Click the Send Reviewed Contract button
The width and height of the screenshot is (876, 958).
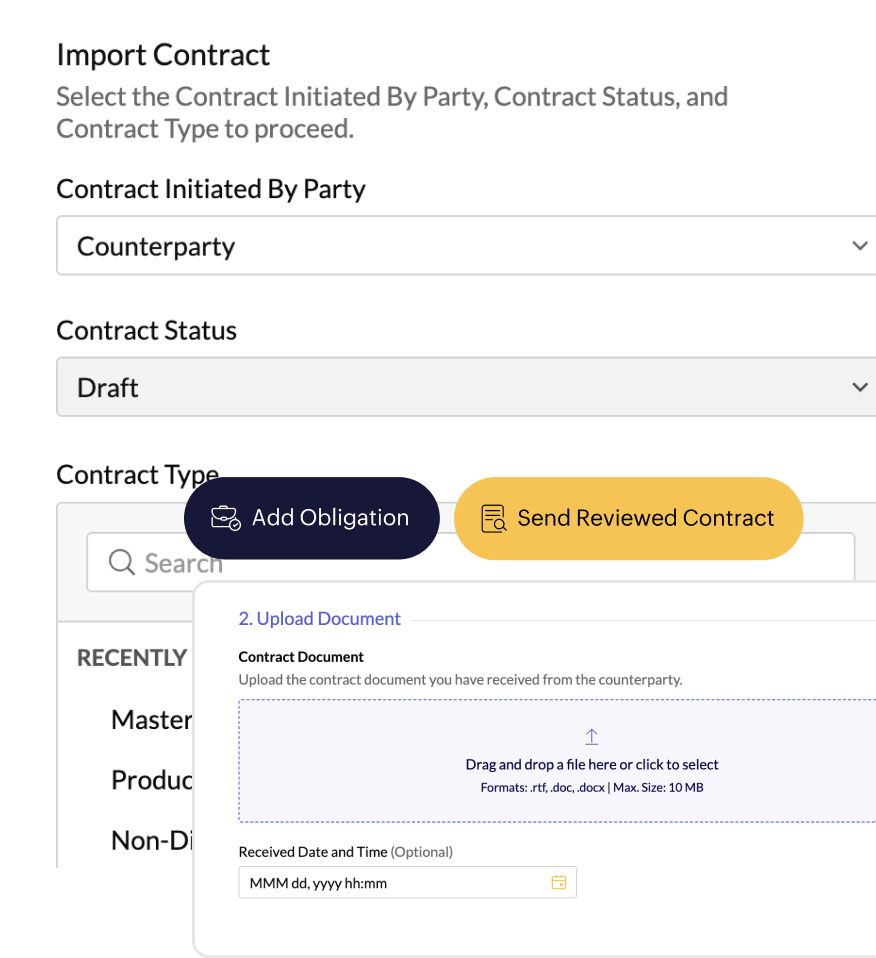tap(628, 518)
